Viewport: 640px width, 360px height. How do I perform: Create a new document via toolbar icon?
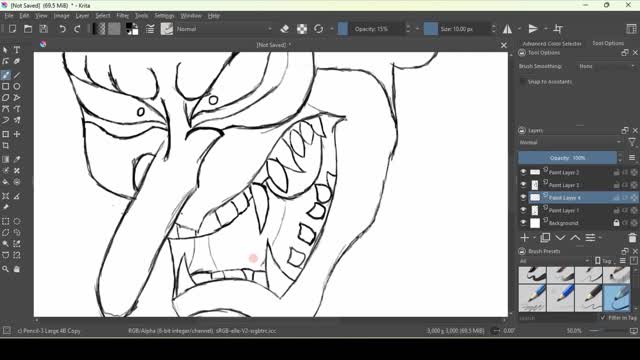pyautogui.click(x=12, y=29)
